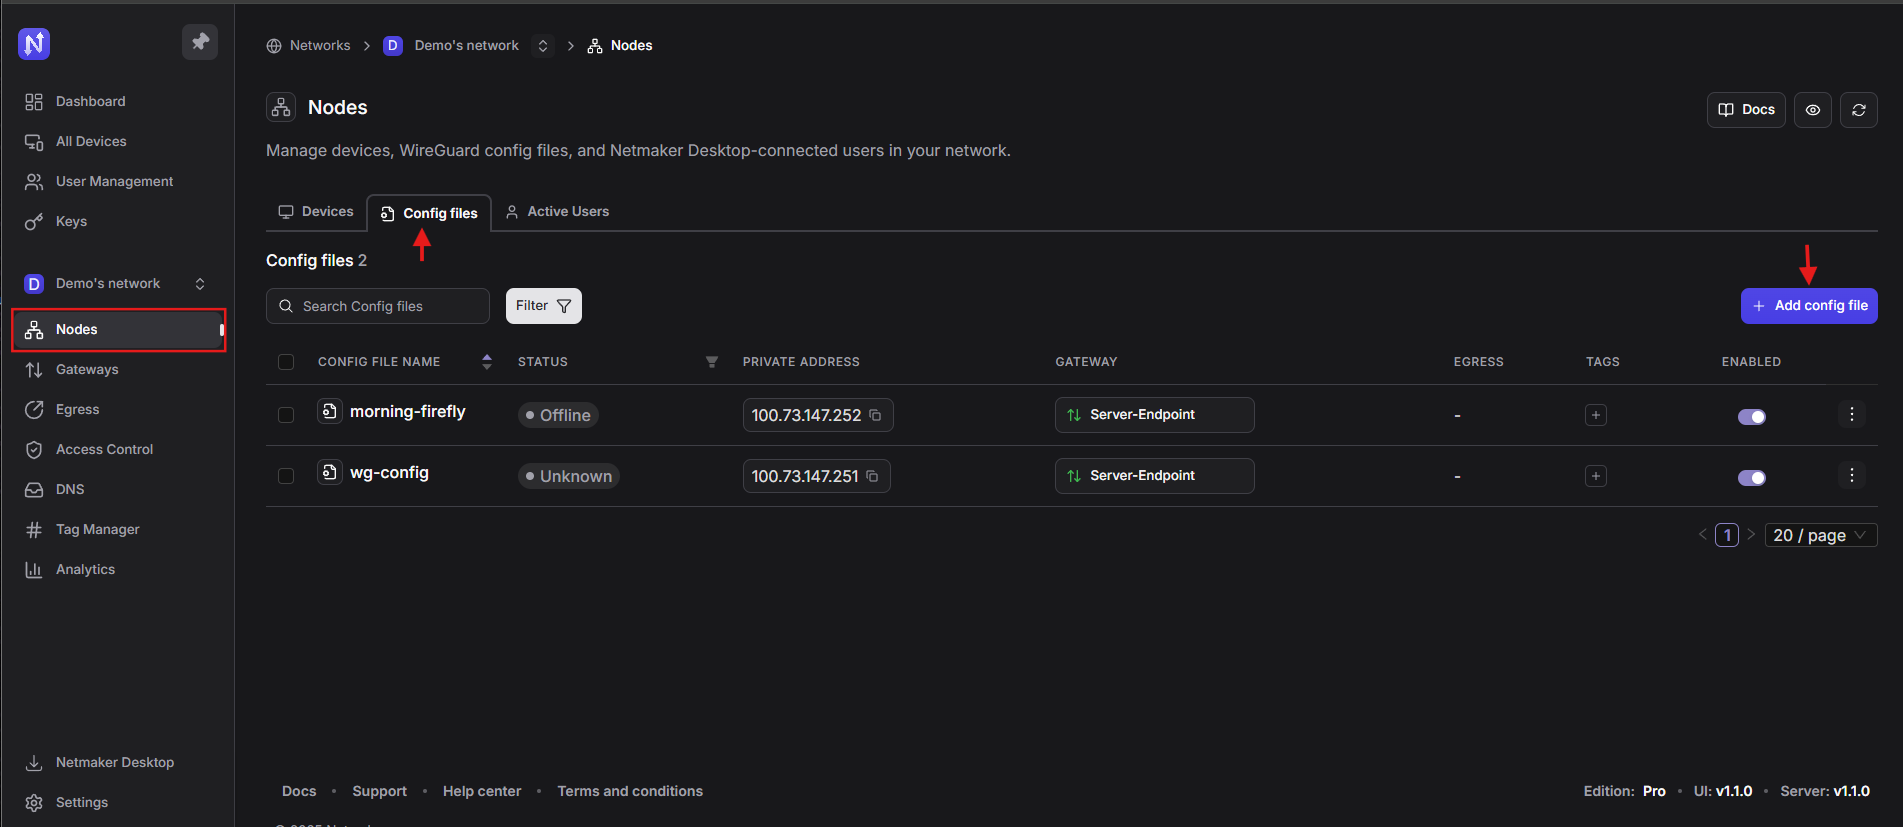
Task: Click the Netmaker logo
Action: pos(34,44)
